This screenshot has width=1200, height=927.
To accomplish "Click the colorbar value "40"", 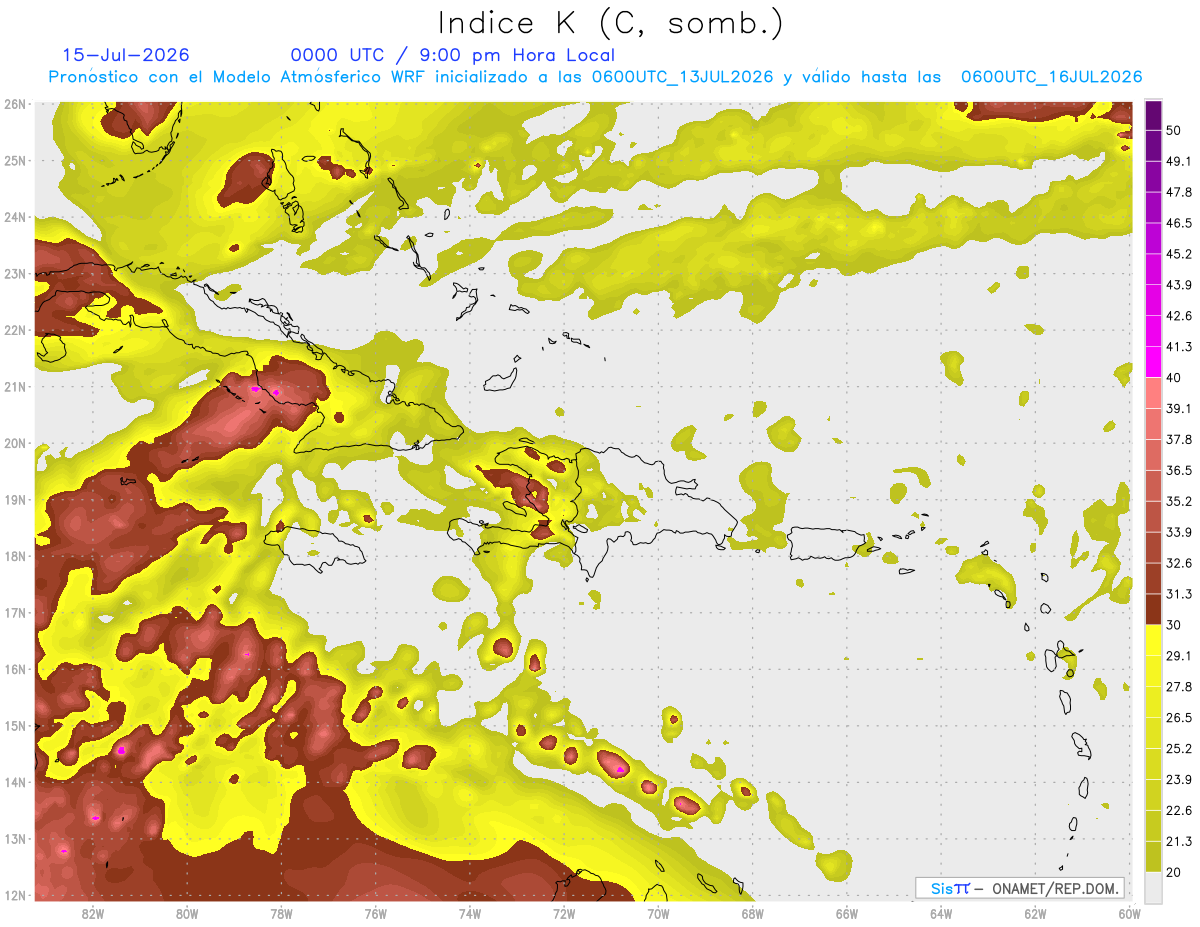I will click(1174, 378).
